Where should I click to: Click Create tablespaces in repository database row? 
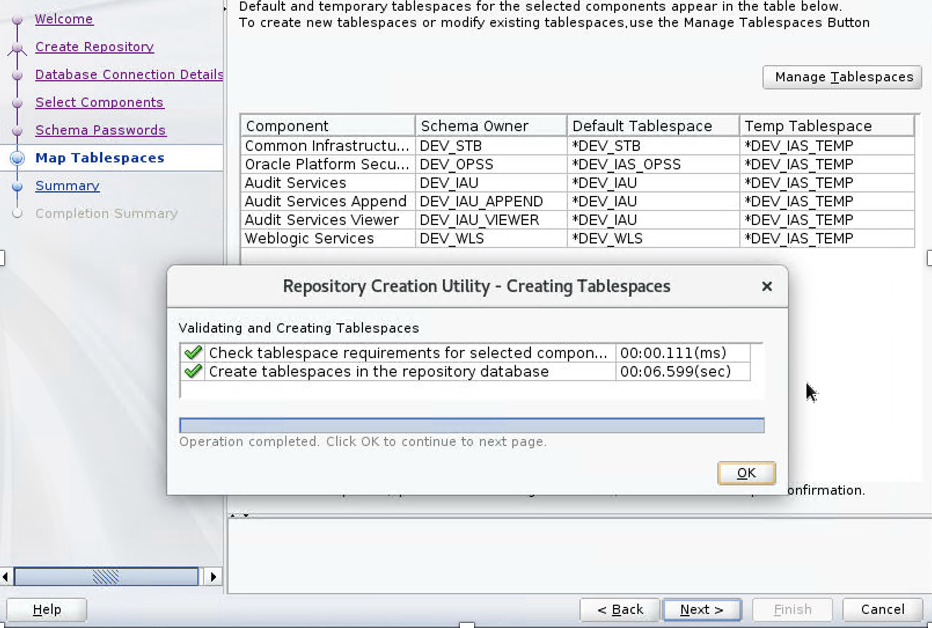pyautogui.click(x=465, y=371)
